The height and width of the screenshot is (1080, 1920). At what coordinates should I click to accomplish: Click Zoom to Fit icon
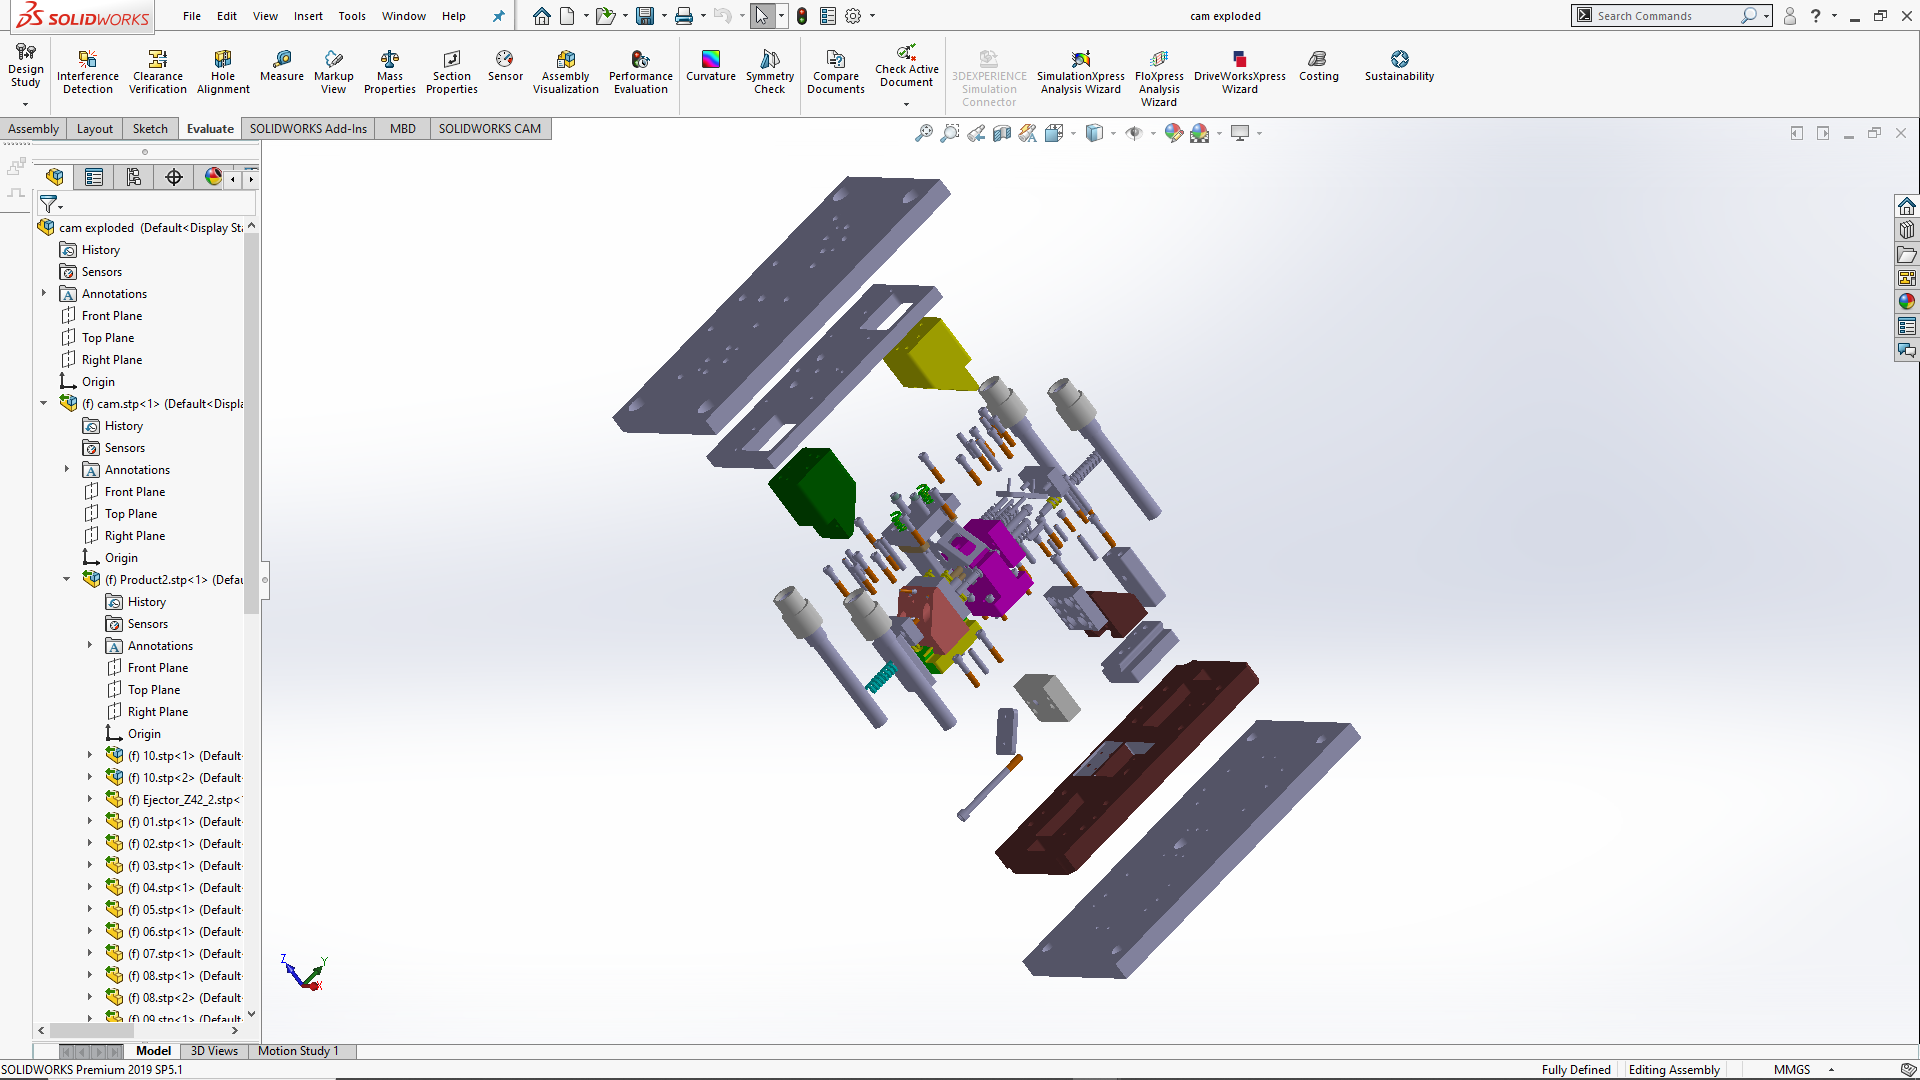[923, 133]
